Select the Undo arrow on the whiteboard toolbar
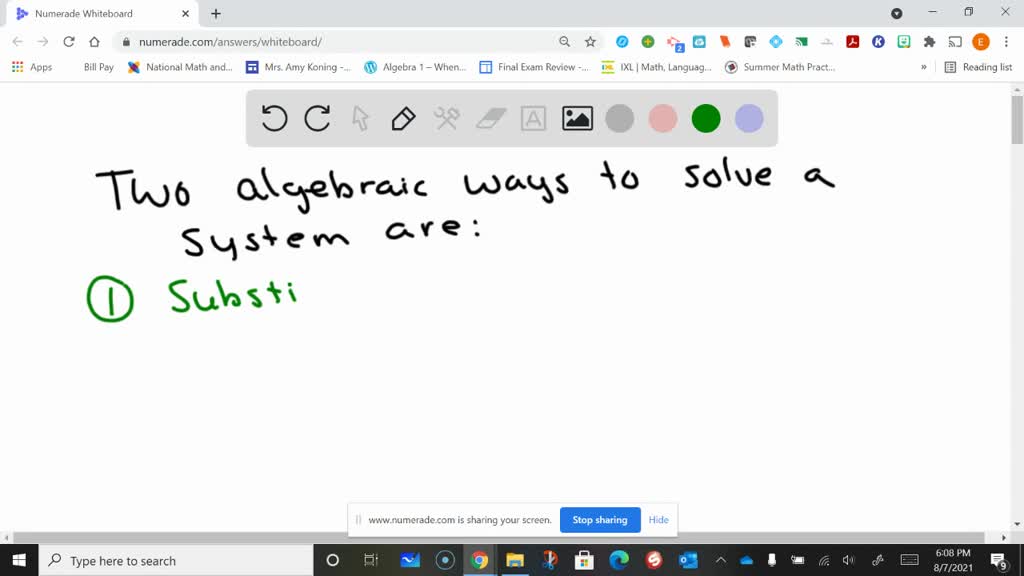1024x576 pixels. (273, 118)
